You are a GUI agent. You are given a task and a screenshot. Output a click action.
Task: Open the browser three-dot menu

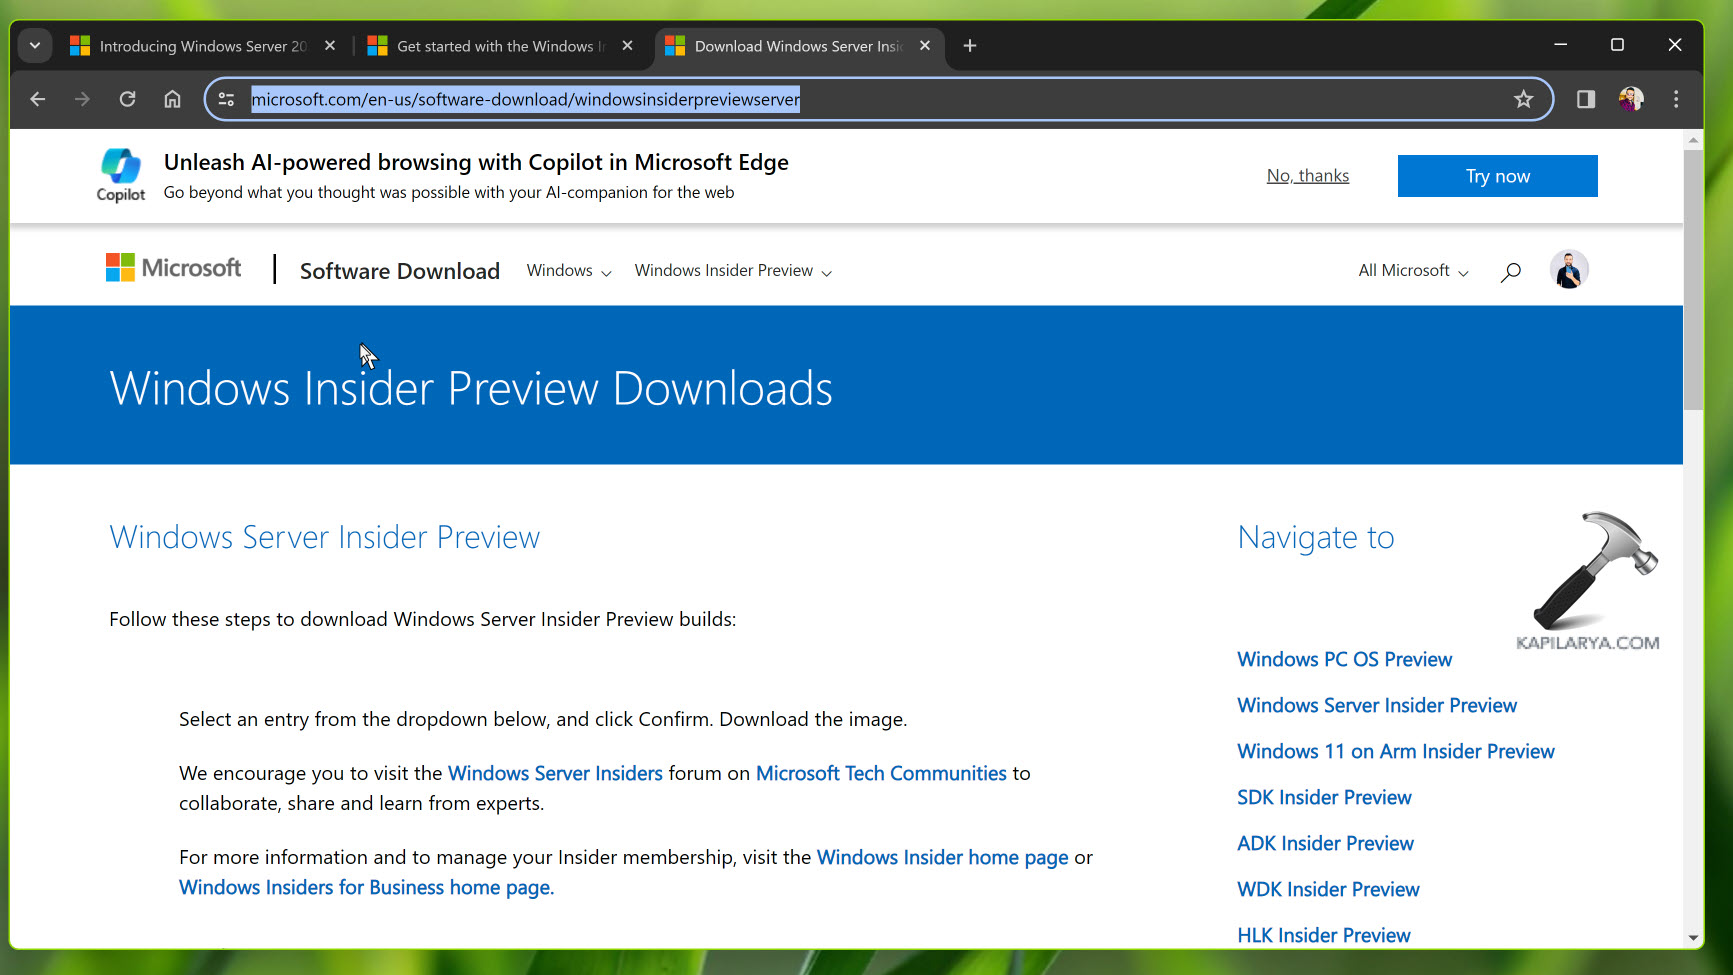pos(1677,99)
